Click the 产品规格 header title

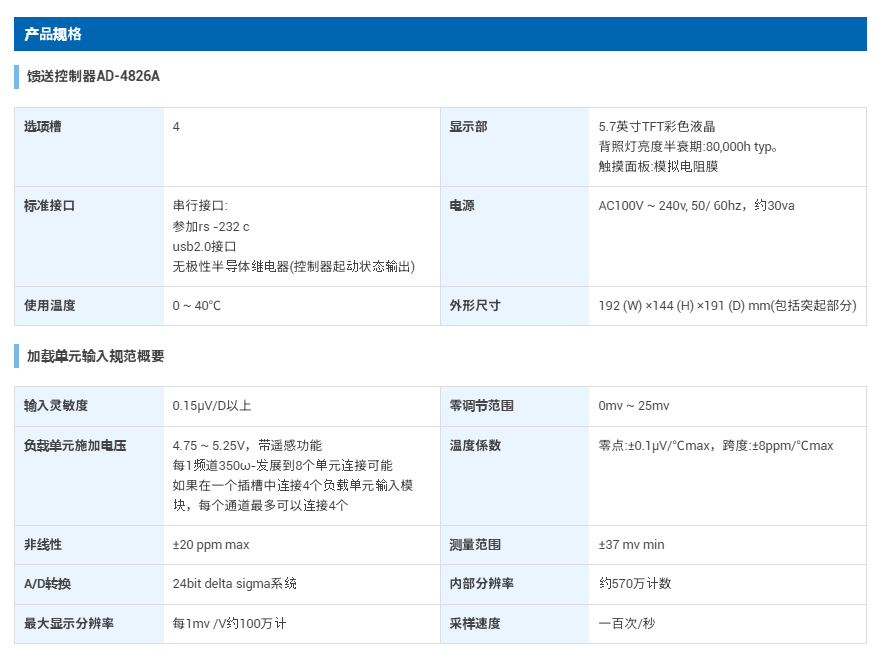tap(52, 34)
